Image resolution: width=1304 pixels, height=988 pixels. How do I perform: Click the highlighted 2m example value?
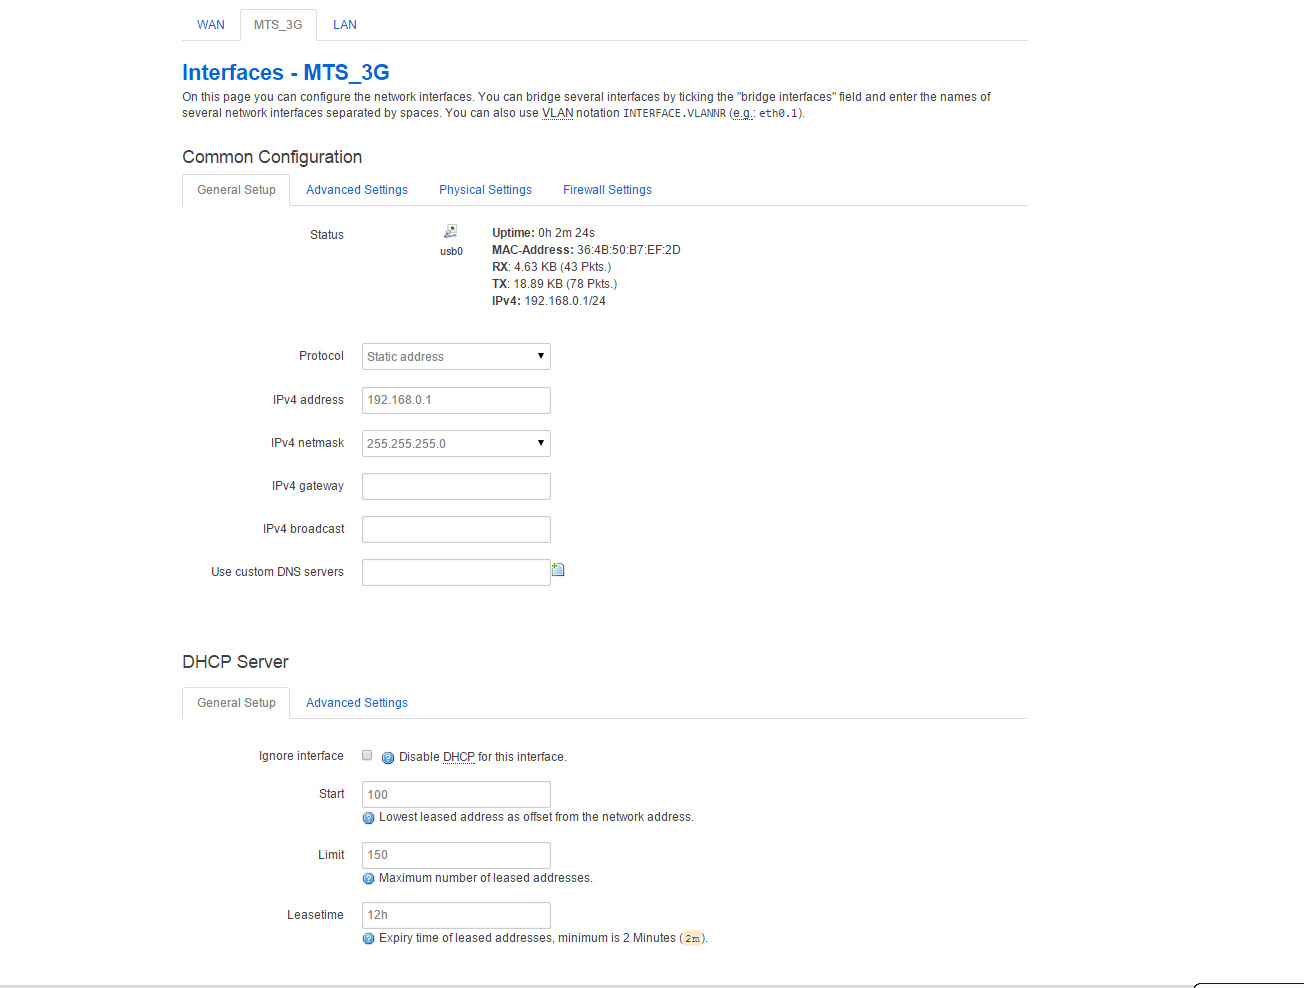click(x=692, y=939)
